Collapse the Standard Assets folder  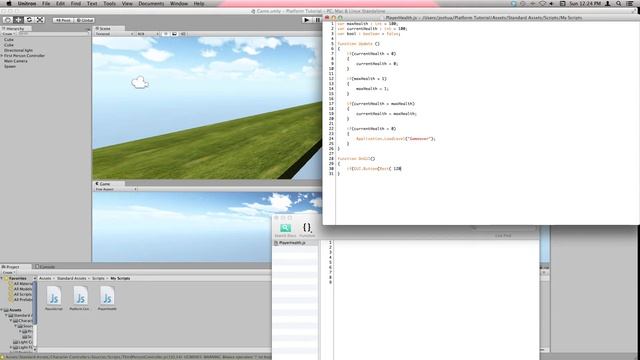coord(6,316)
